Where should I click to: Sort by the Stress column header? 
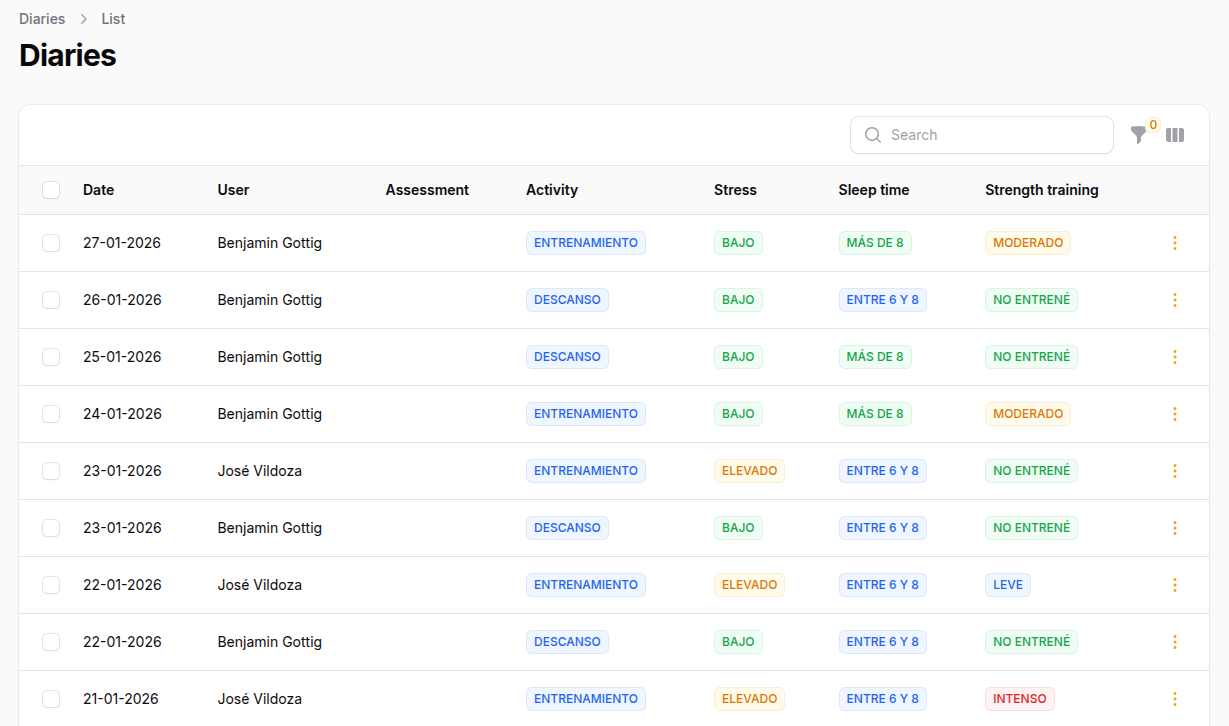click(x=735, y=190)
